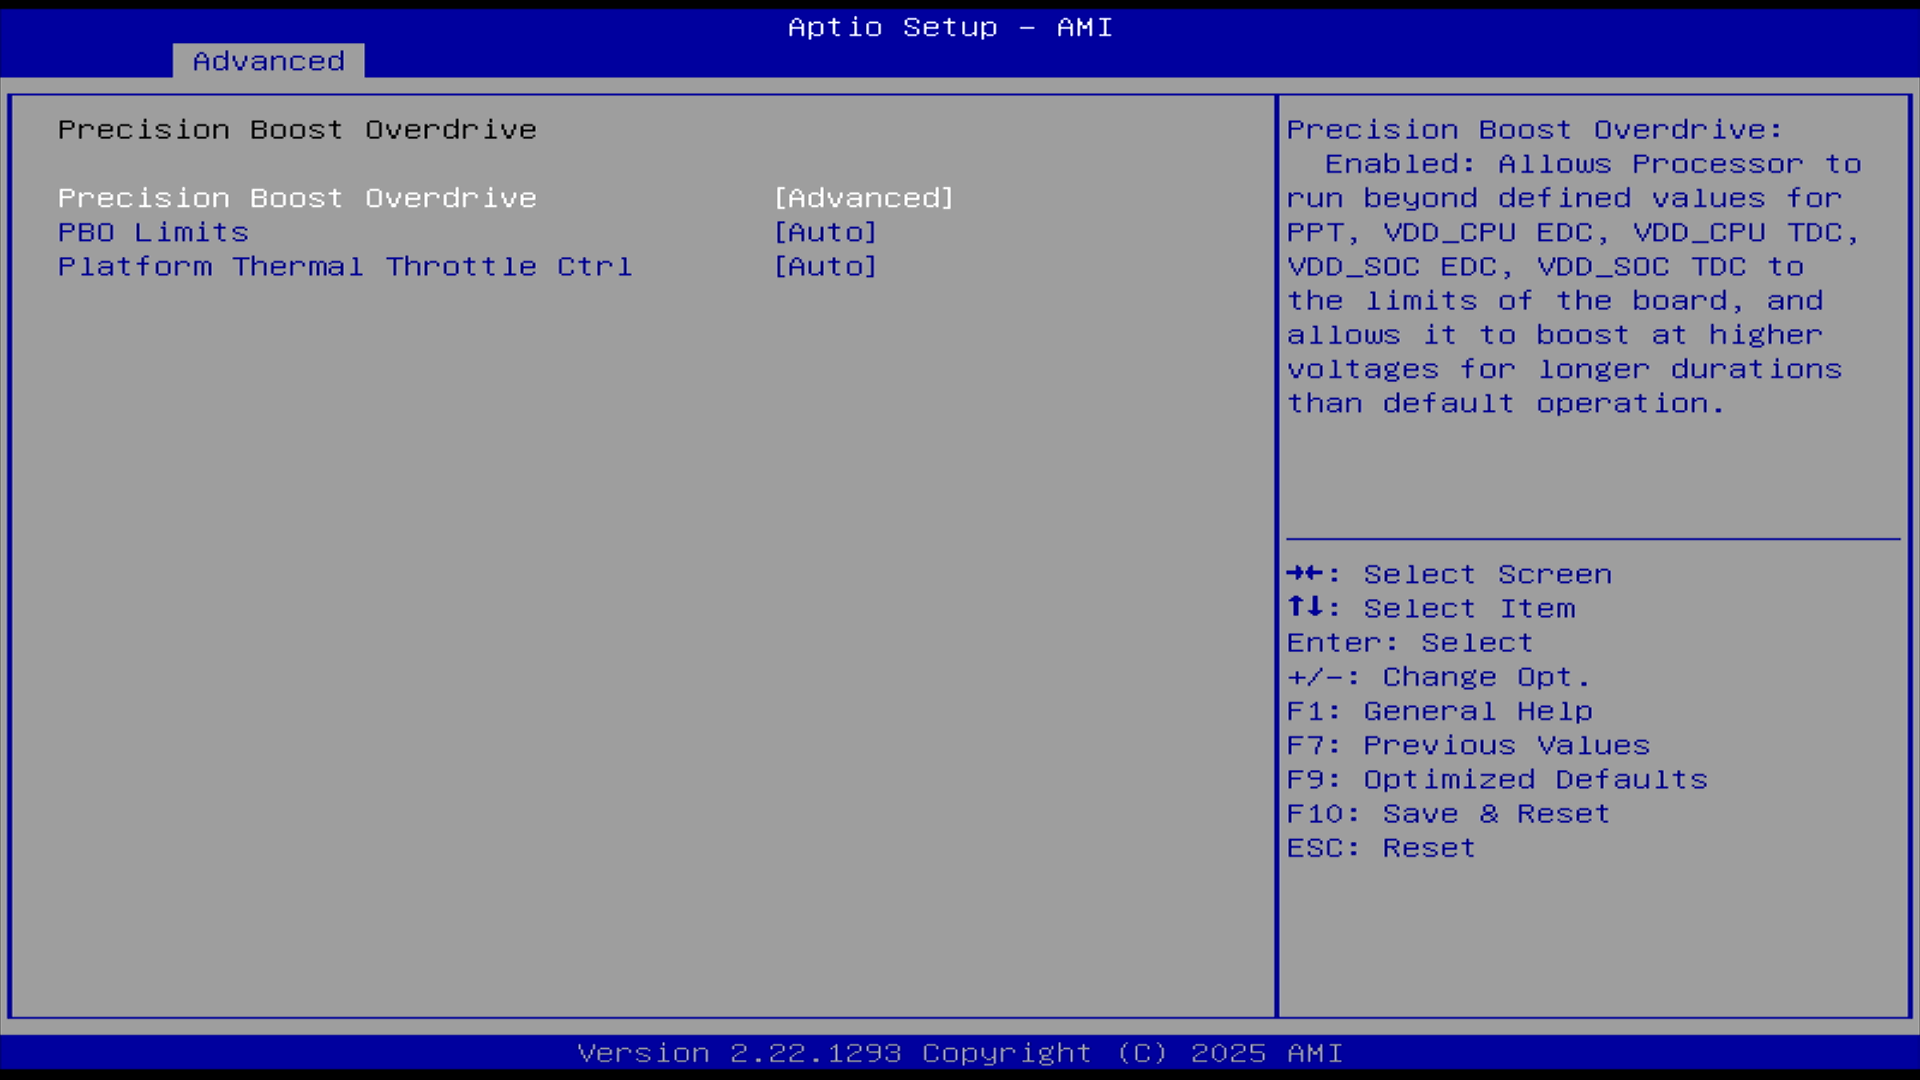Screen dimensions: 1920x1080
Task: Open the Thermal Throttle Ctrl [Auto] dropdown
Action: (825, 266)
